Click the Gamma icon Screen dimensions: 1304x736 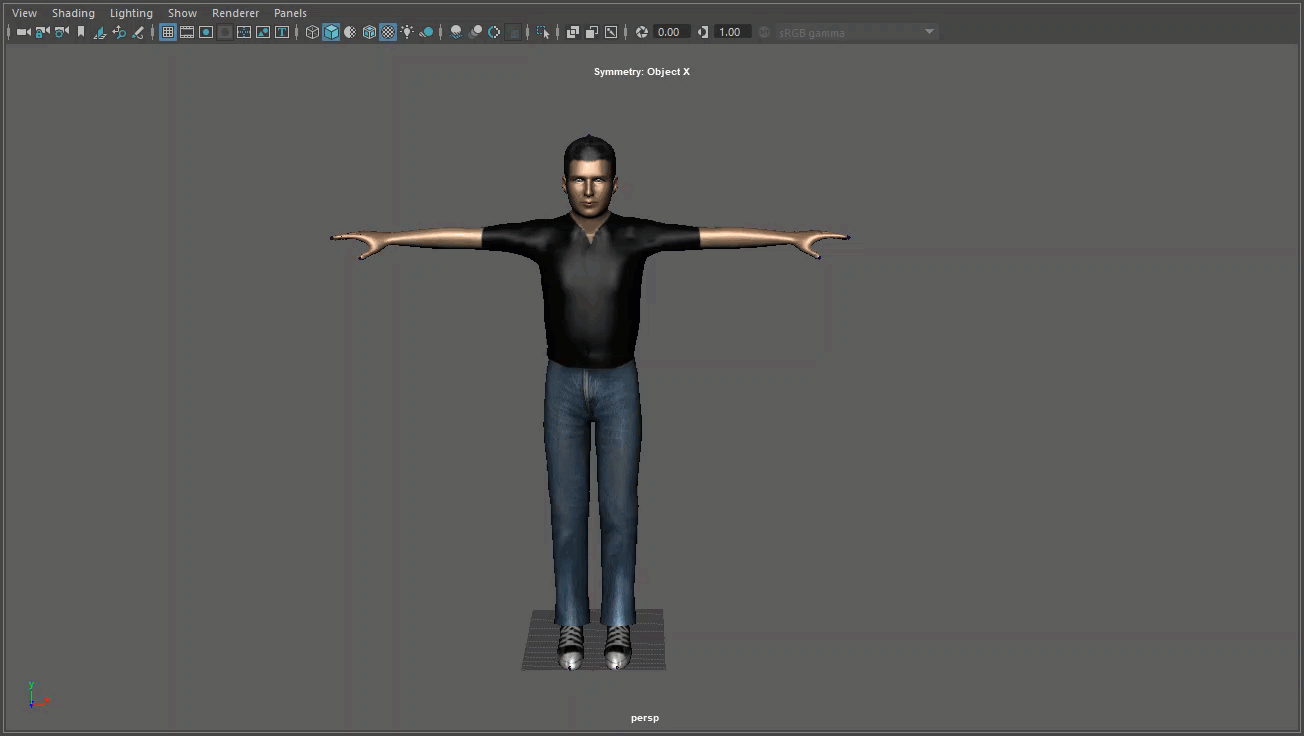[703, 32]
